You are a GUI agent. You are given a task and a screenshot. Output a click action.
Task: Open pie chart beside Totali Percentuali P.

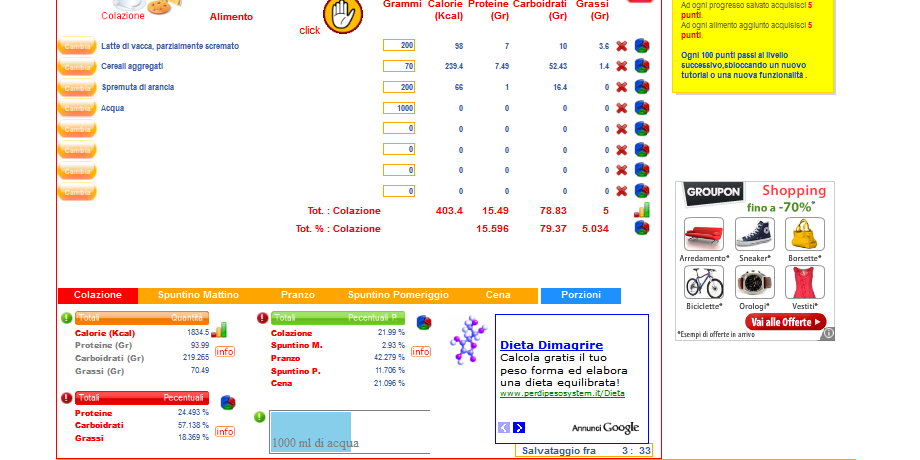[x=424, y=322]
